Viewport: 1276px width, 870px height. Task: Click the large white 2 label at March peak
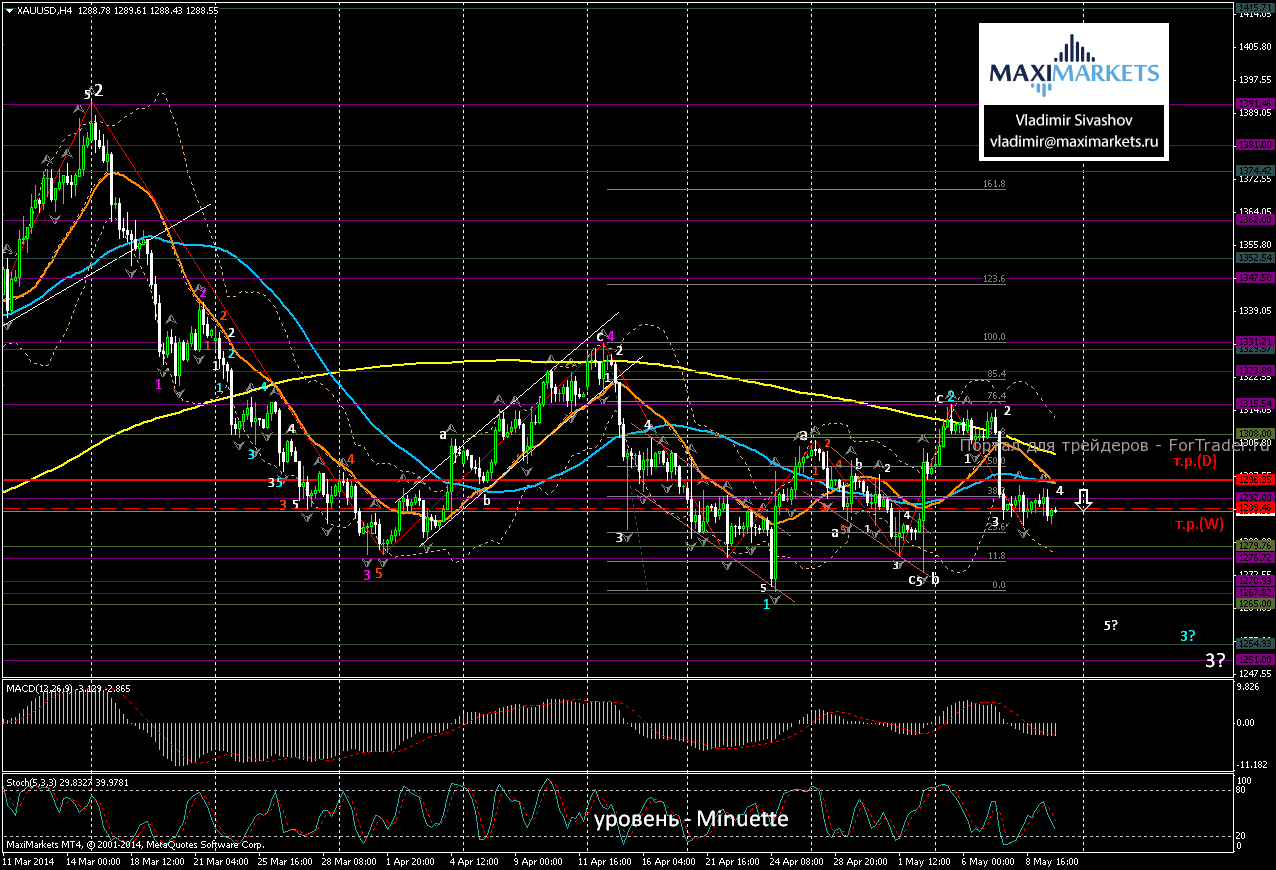98,90
